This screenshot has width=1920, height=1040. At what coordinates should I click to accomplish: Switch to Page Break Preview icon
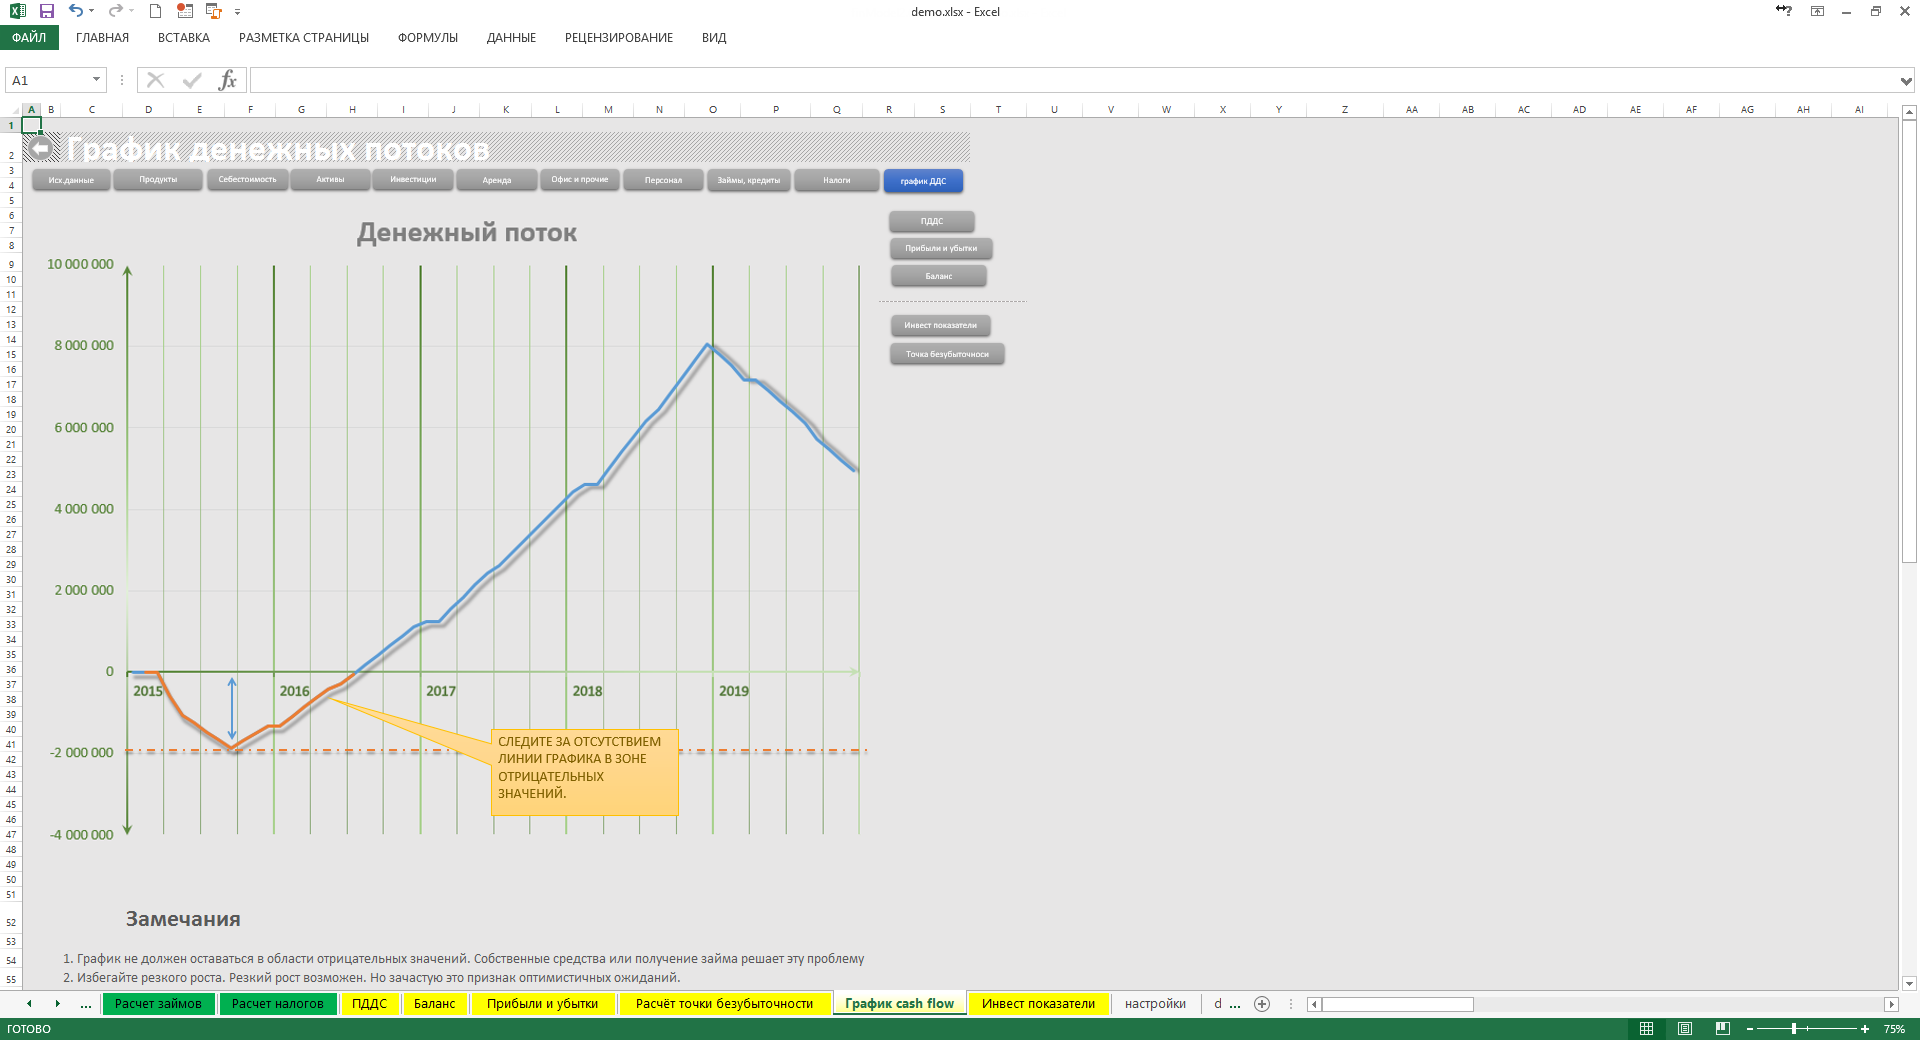point(1722,1029)
